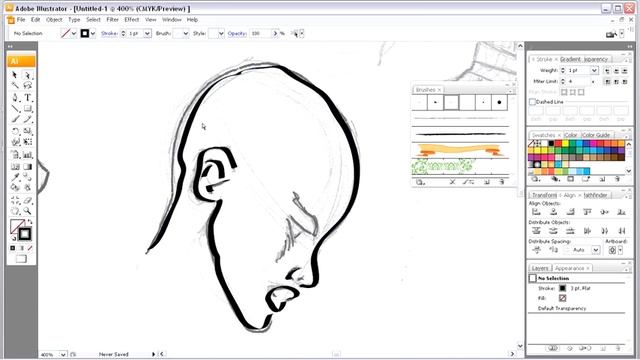Expand the Opacity slider arrow

275,33
